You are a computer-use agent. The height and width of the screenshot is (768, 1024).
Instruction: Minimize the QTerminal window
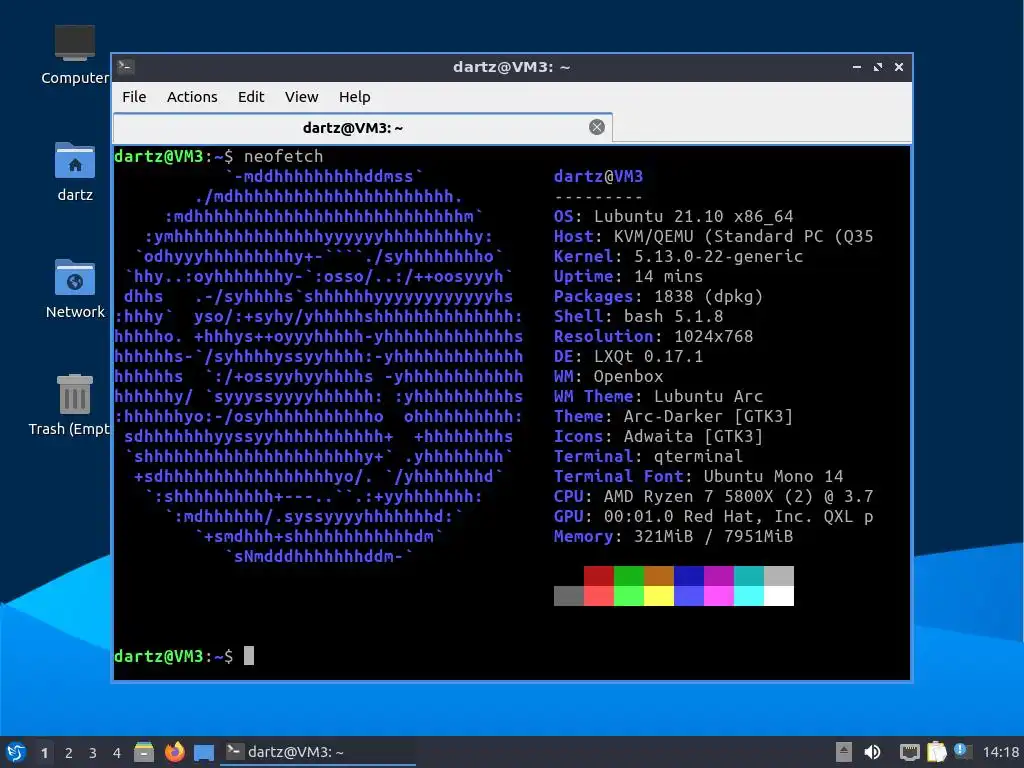click(x=856, y=67)
